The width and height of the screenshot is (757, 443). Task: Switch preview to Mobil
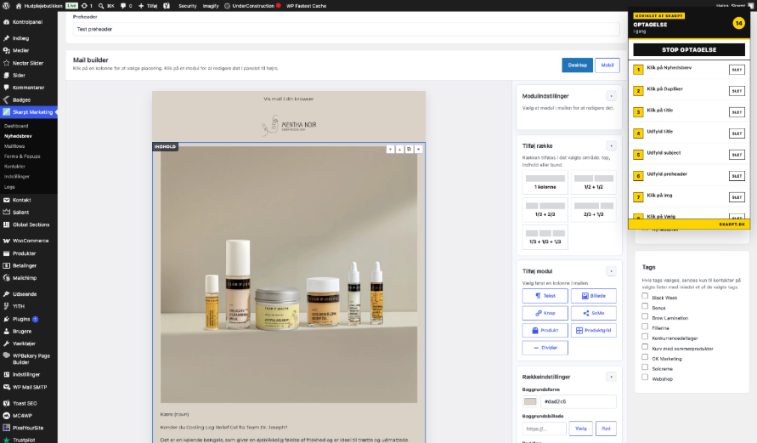click(607, 65)
